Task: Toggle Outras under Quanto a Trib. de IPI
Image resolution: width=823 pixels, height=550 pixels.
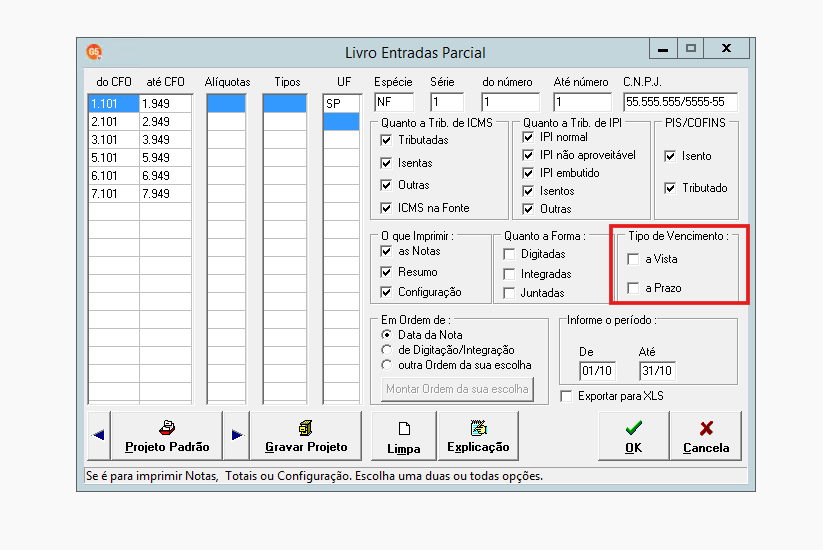Action: tap(528, 209)
